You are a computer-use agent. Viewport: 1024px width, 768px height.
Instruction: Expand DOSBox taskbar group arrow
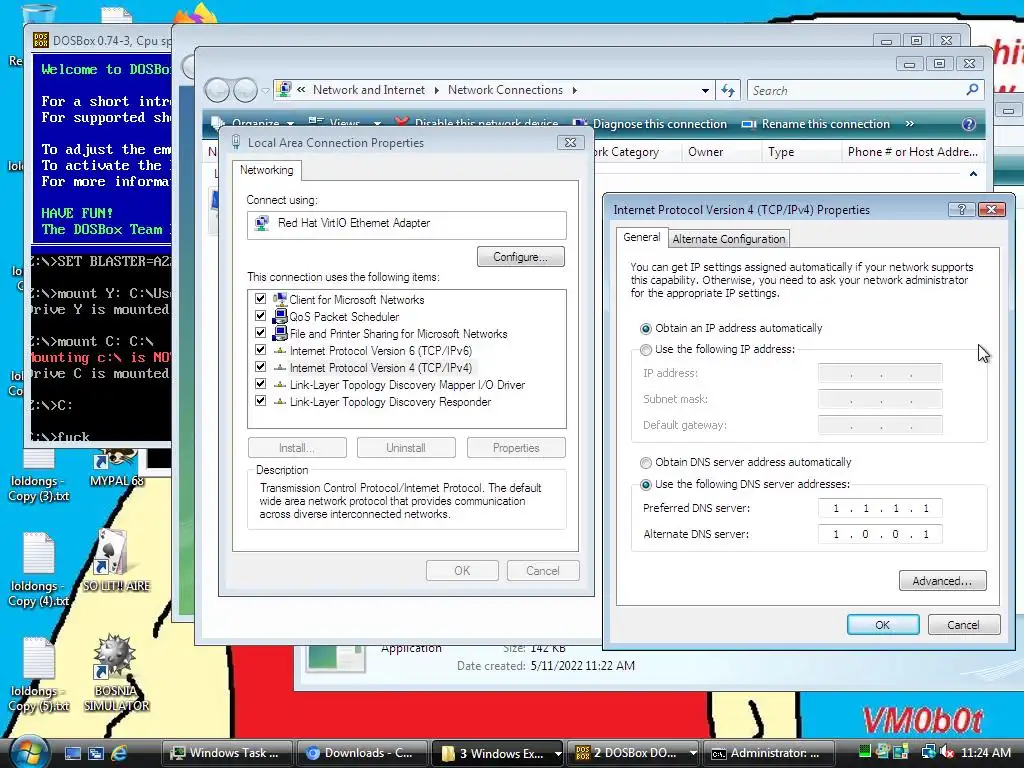pyautogui.click(x=693, y=753)
